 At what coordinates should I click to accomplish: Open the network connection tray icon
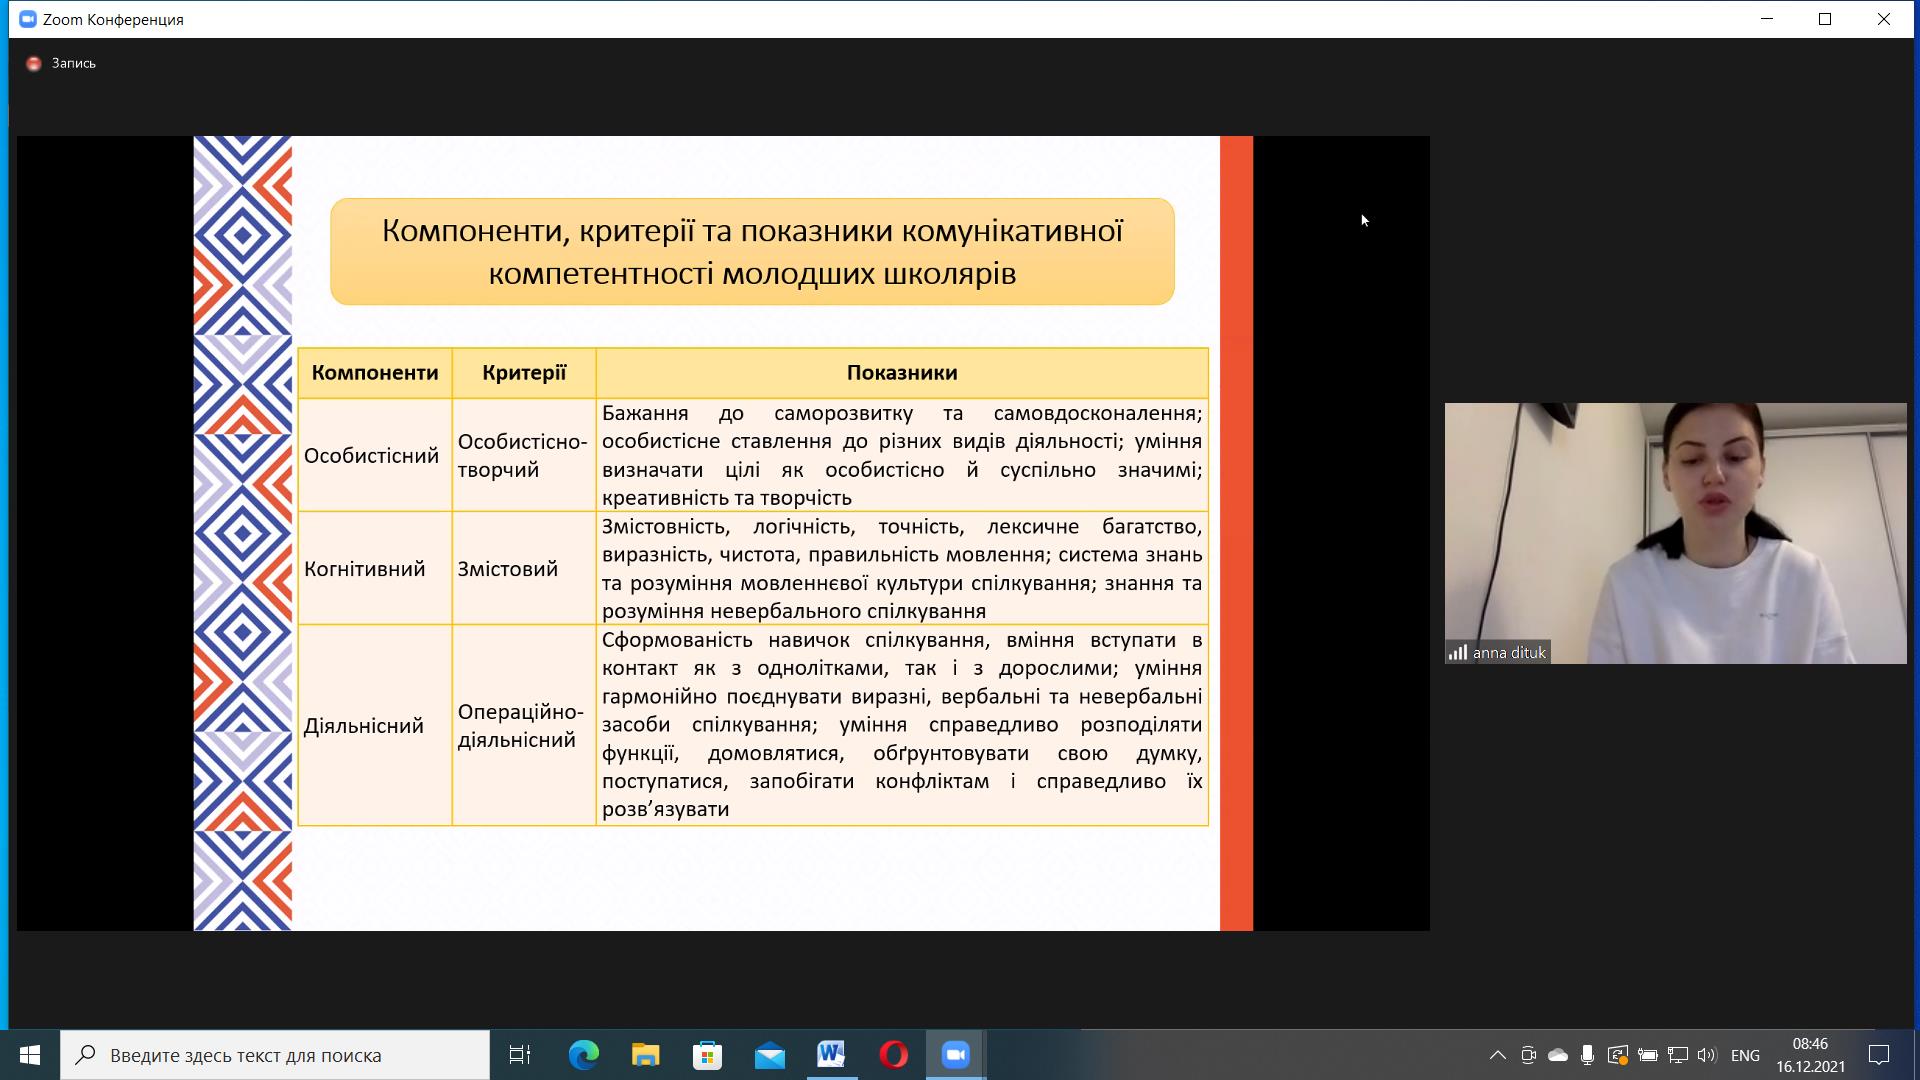[x=1677, y=1055]
